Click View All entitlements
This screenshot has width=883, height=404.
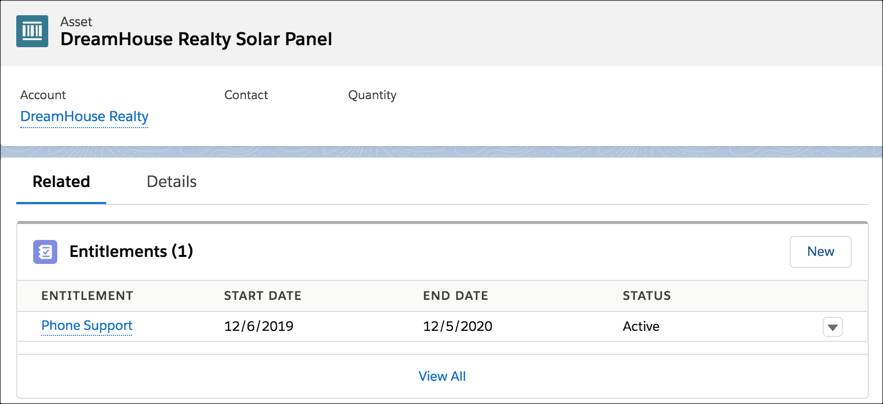[441, 377]
